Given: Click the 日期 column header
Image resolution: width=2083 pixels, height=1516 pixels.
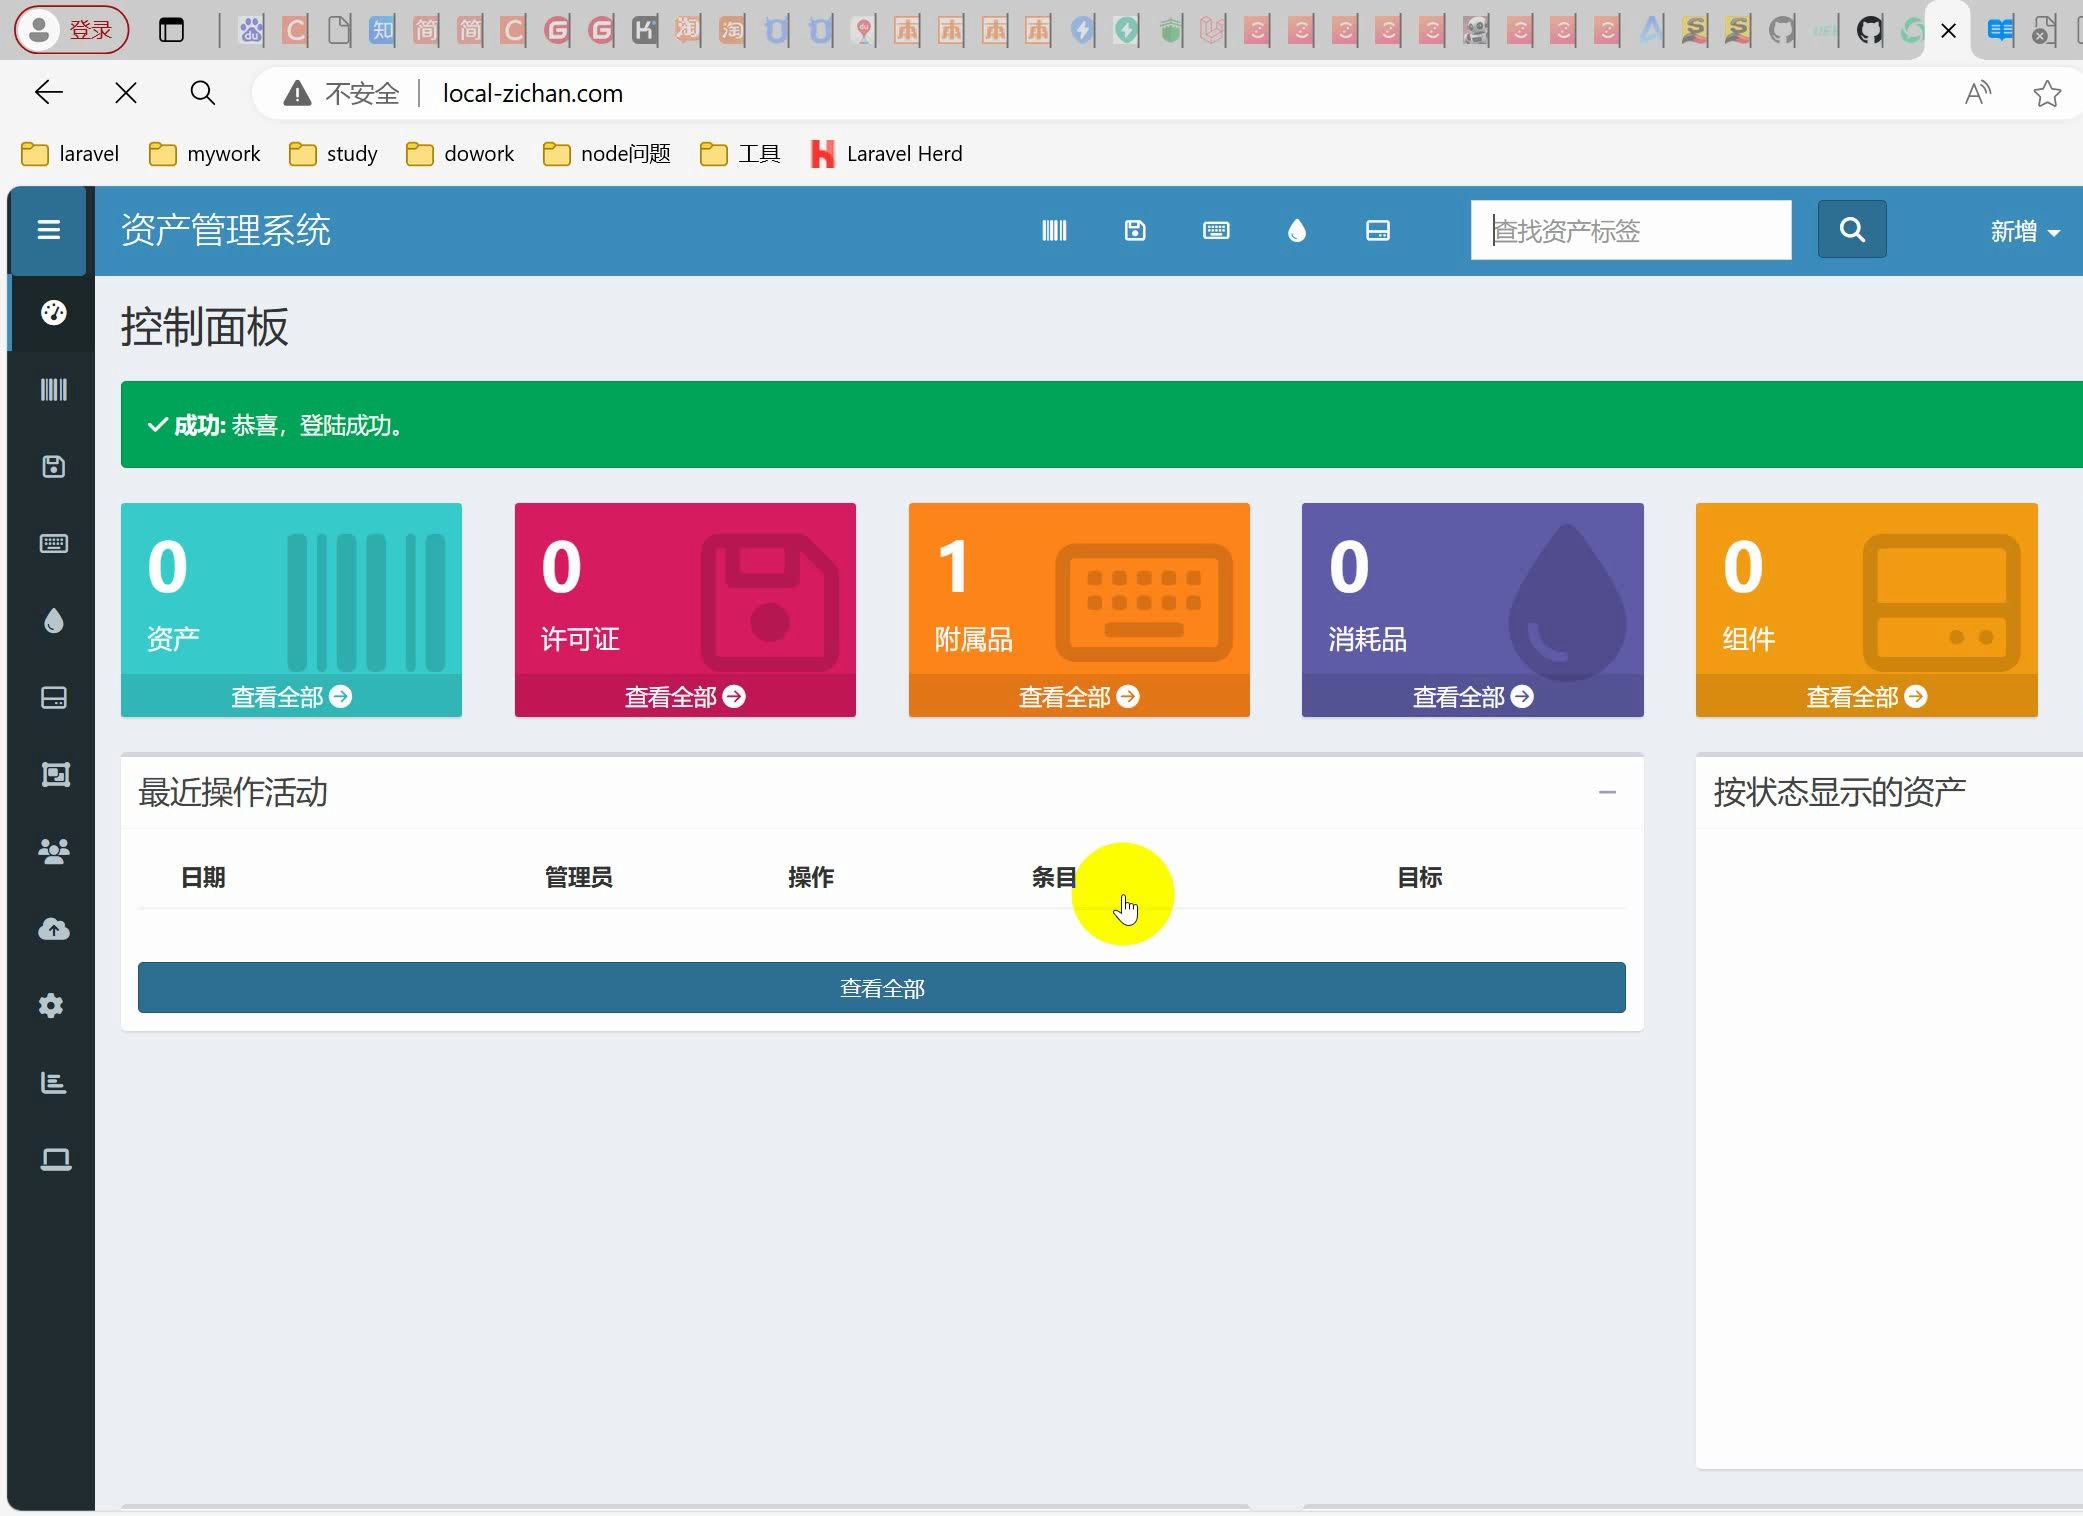Looking at the screenshot, I should [x=203, y=878].
